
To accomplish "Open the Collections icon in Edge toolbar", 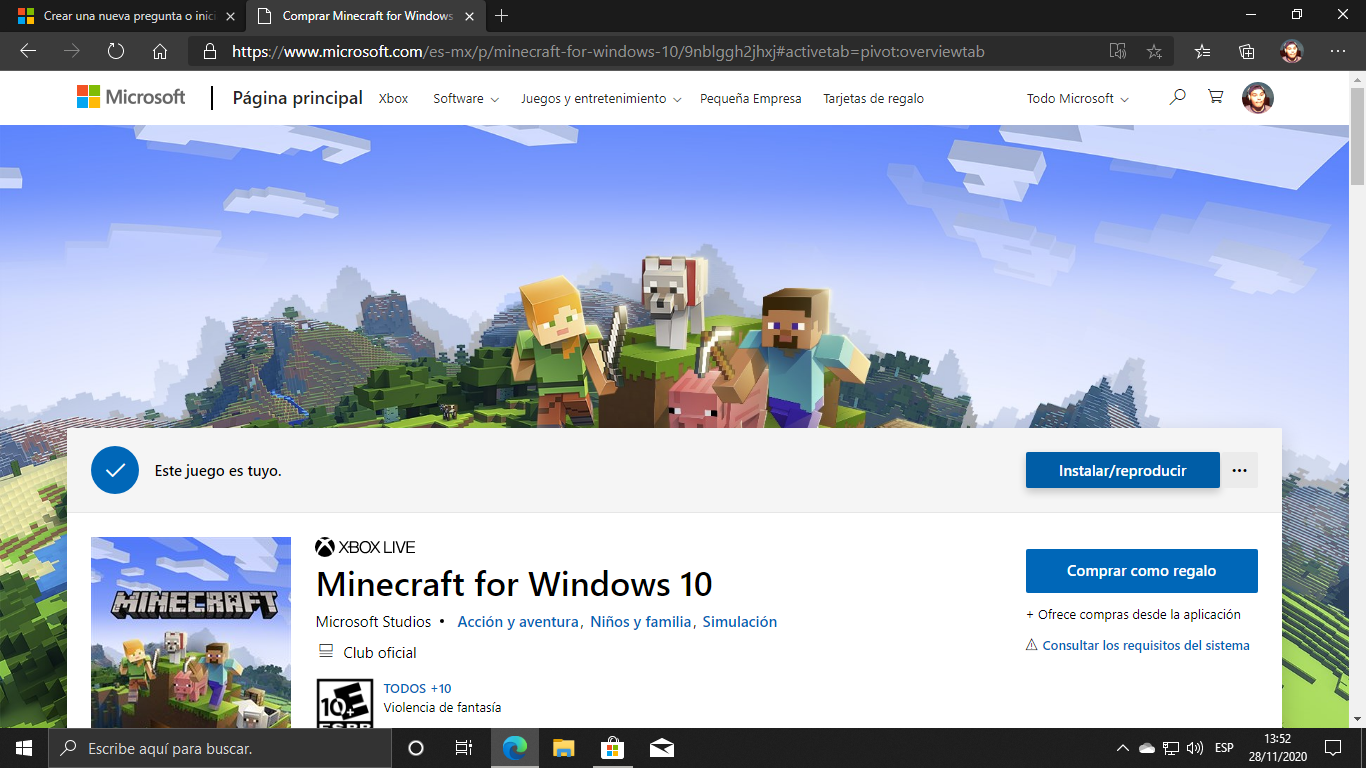I will pyautogui.click(x=1247, y=51).
